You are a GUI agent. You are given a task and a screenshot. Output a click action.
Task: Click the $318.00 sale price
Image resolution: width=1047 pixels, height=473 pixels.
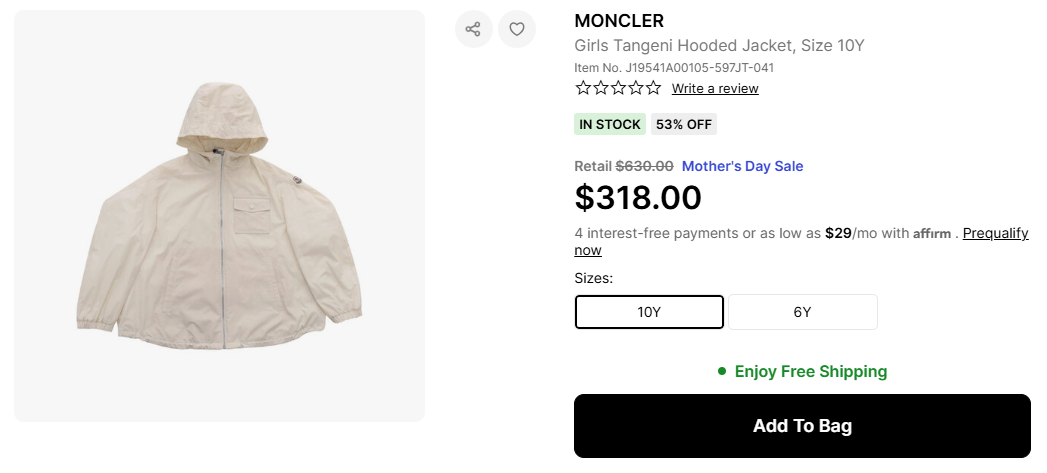tap(638, 198)
